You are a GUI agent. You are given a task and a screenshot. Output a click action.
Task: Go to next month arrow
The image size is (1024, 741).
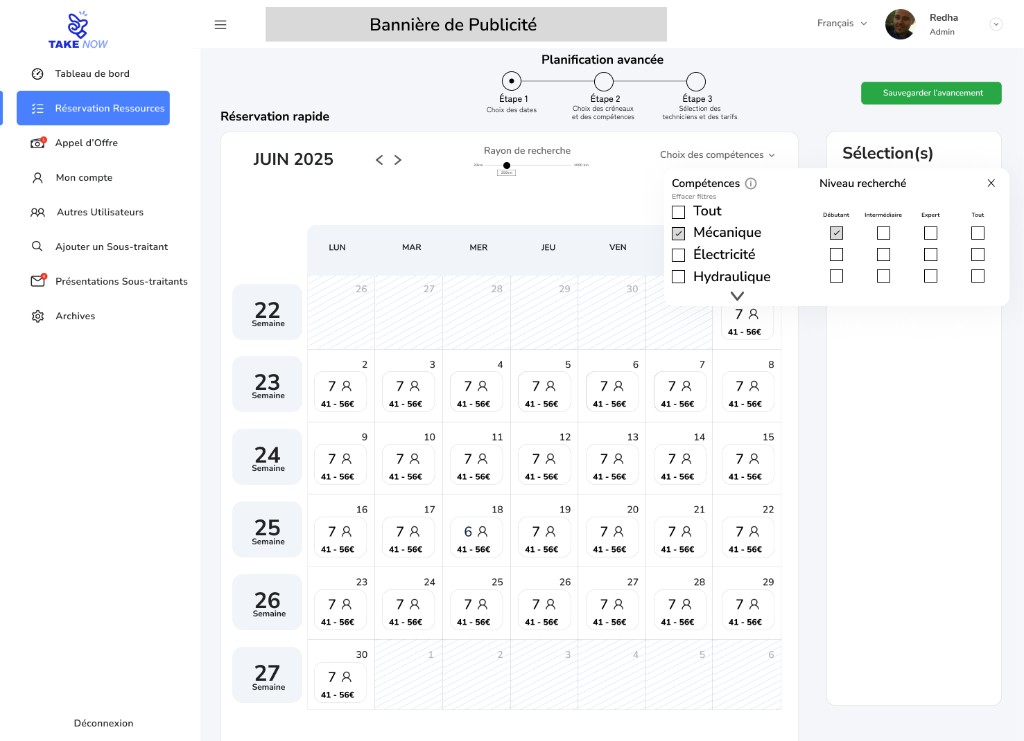click(x=398, y=160)
